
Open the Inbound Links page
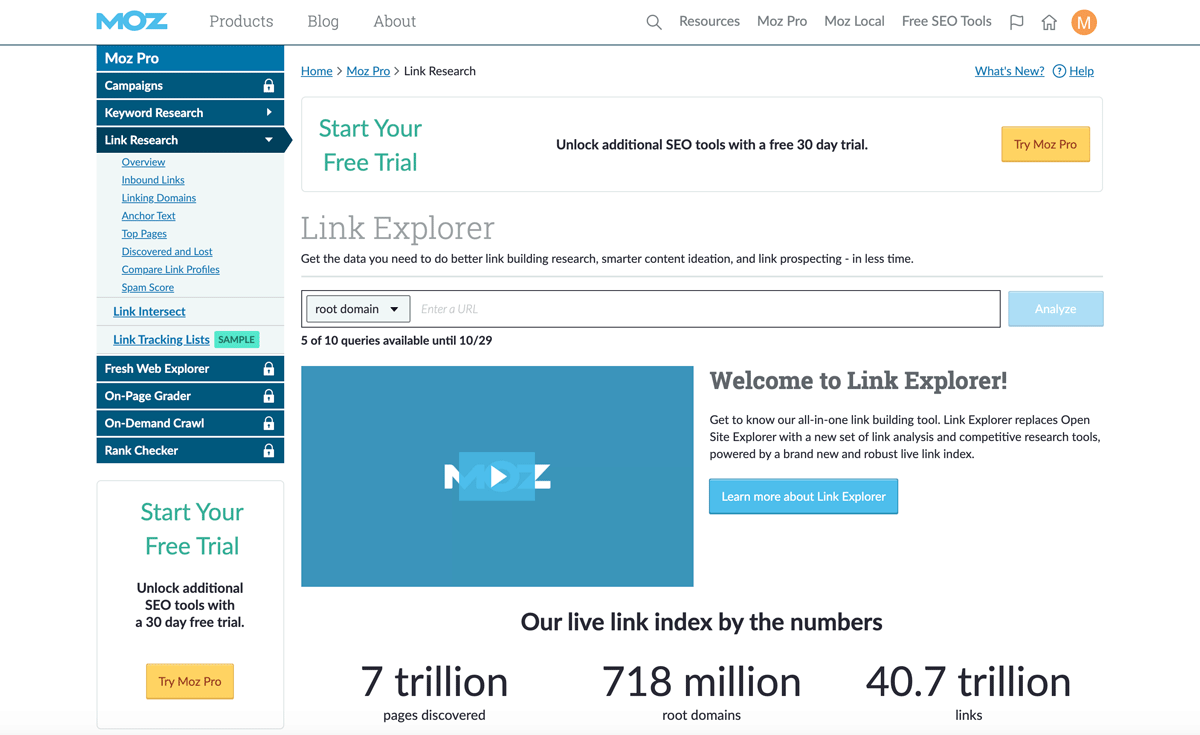click(153, 180)
